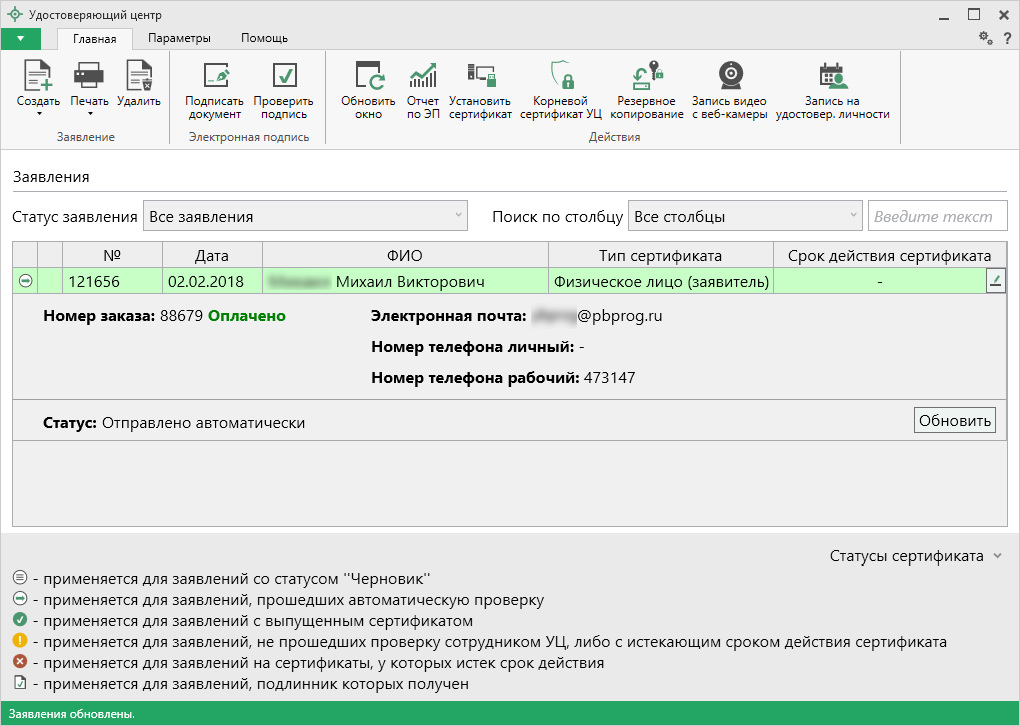1020x726 pixels.
Task: Click Проверить подпись icon
Action: pyautogui.click(x=283, y=77)
